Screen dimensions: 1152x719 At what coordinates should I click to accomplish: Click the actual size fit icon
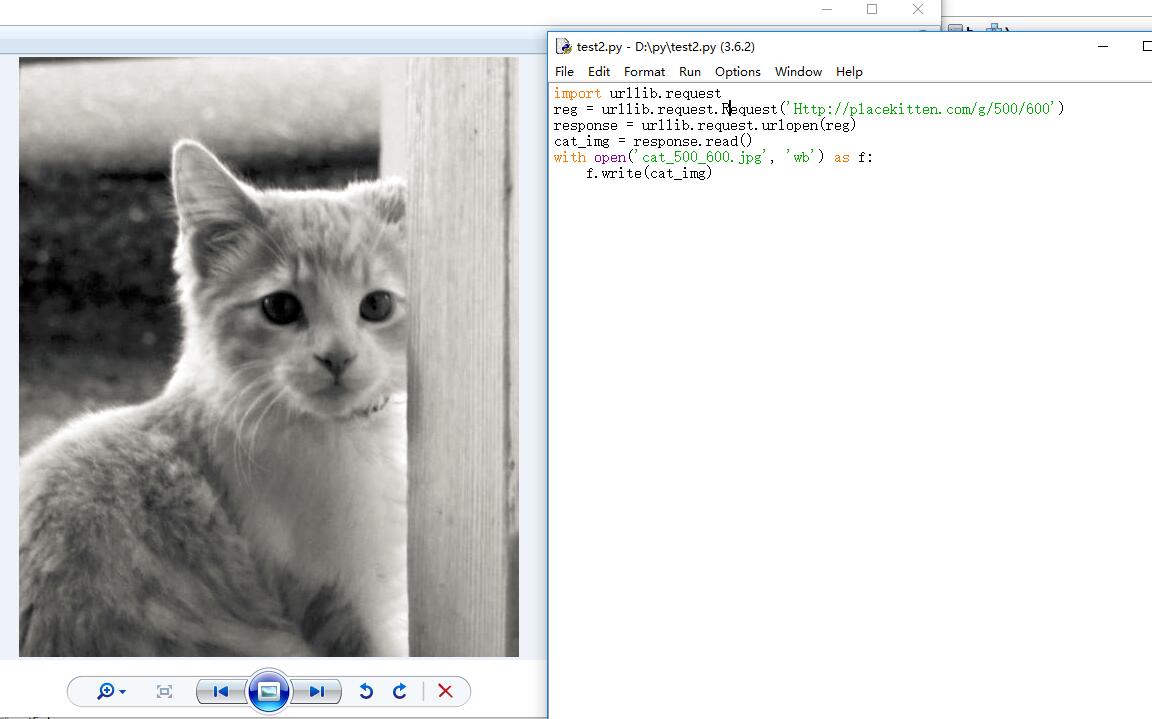[x=165, y=691]
